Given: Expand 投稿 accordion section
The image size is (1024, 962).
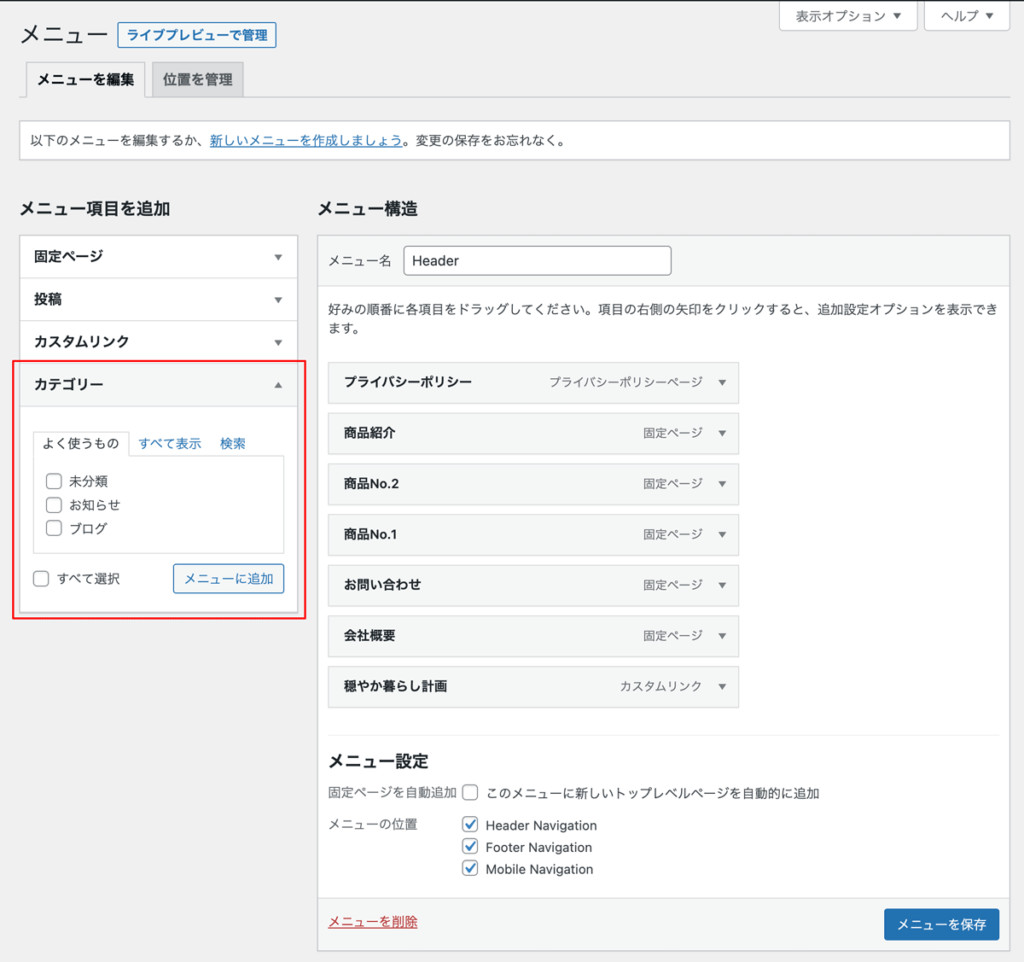Looking at the screenshot, I should [x=159, y=299].
